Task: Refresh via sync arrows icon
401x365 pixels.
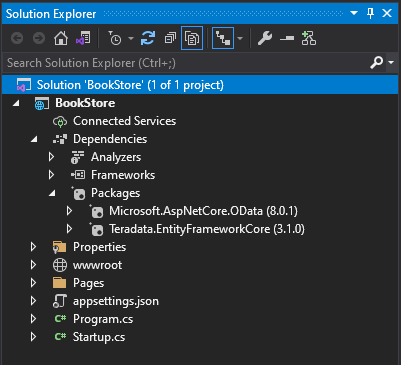Action: point(148,38)
